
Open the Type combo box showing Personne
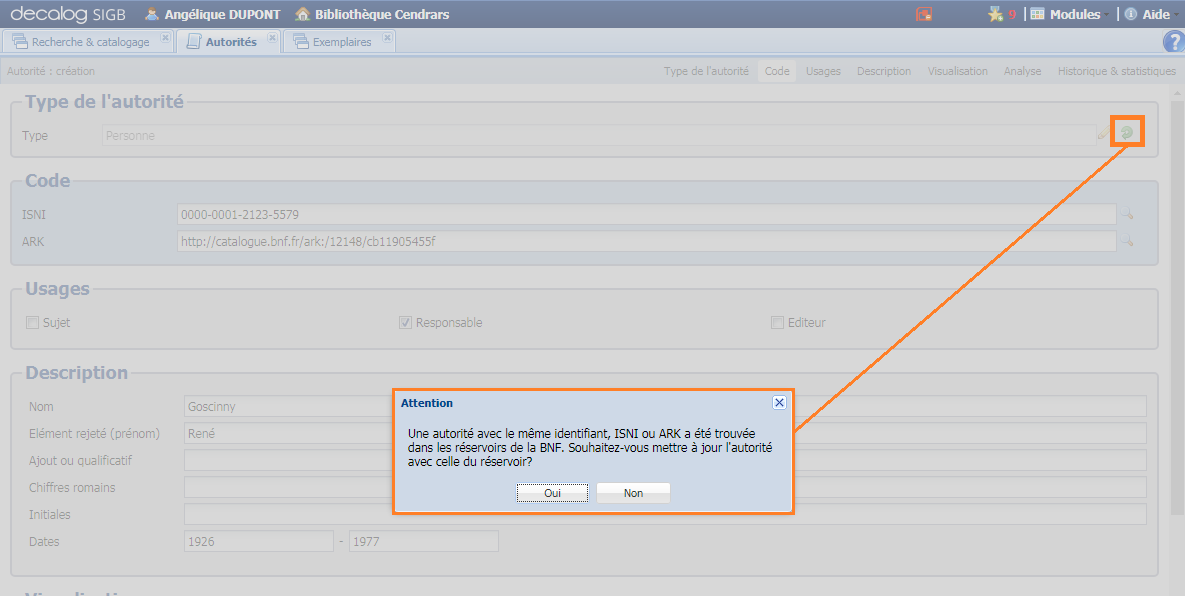tap(598, 135)
